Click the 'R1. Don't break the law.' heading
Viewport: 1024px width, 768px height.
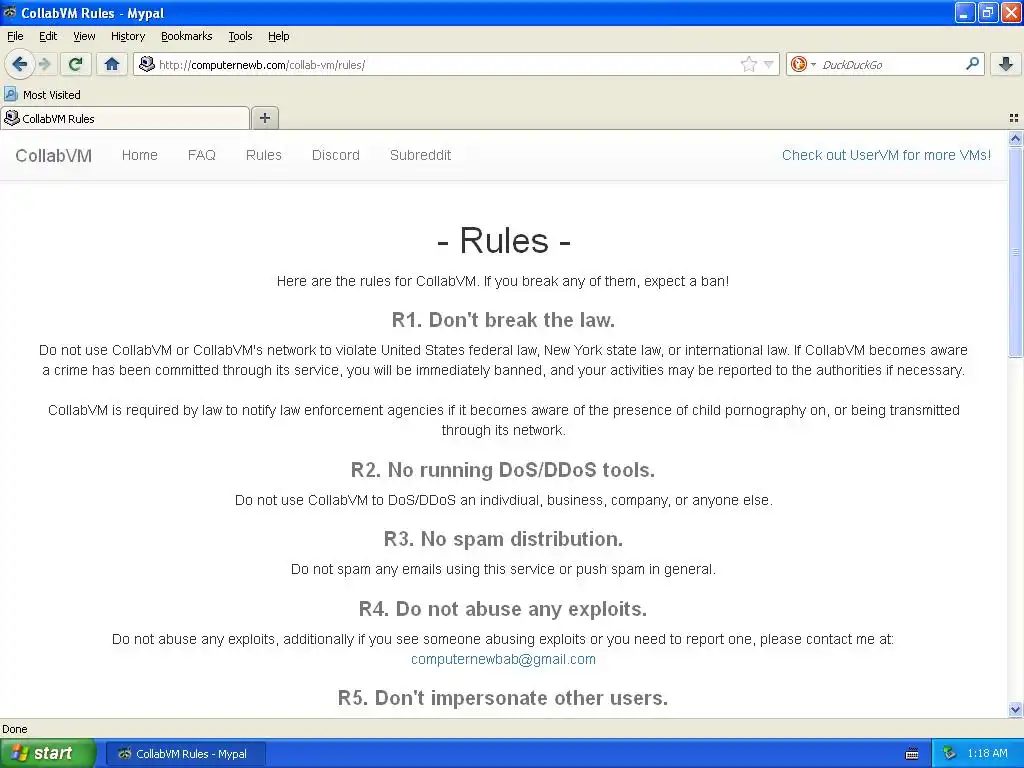(504, 320)
